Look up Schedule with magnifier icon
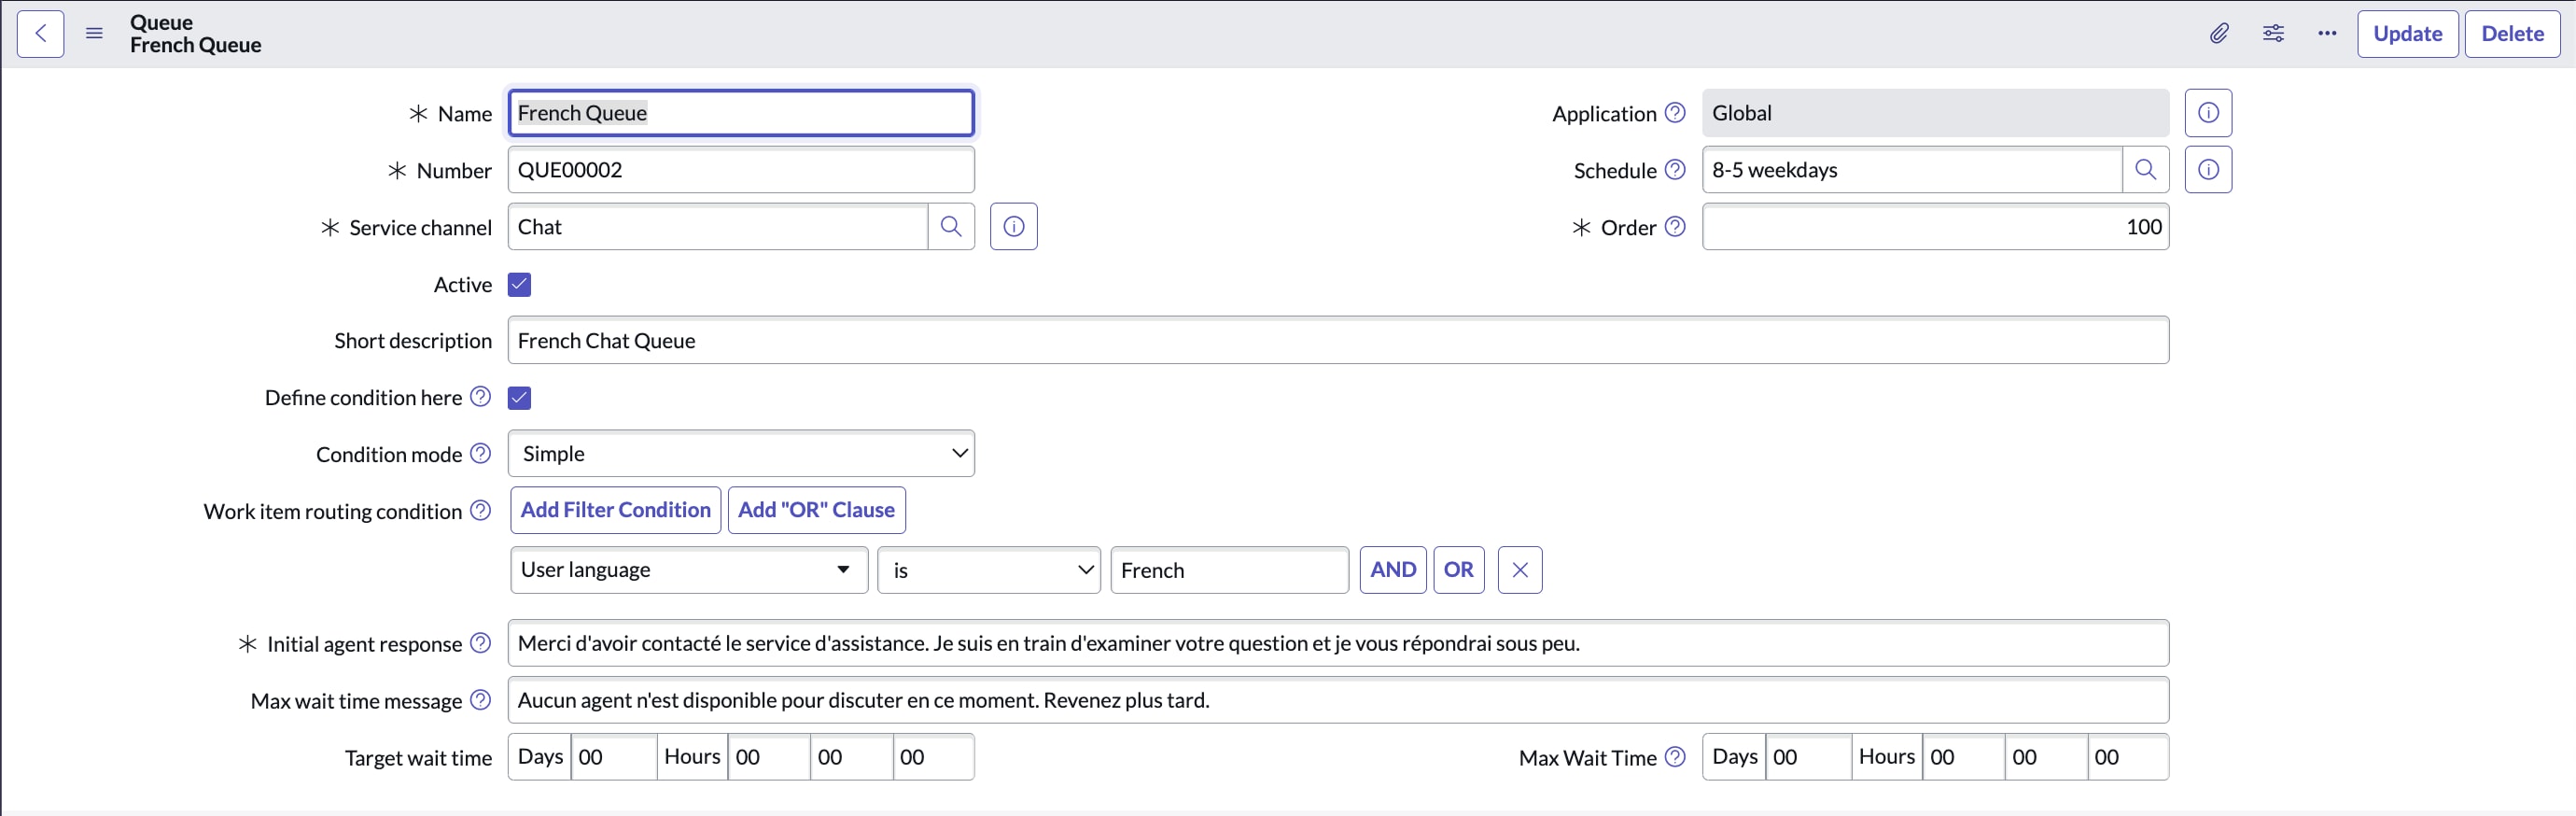The image size is (2576, 816). tap(2145, 170)
